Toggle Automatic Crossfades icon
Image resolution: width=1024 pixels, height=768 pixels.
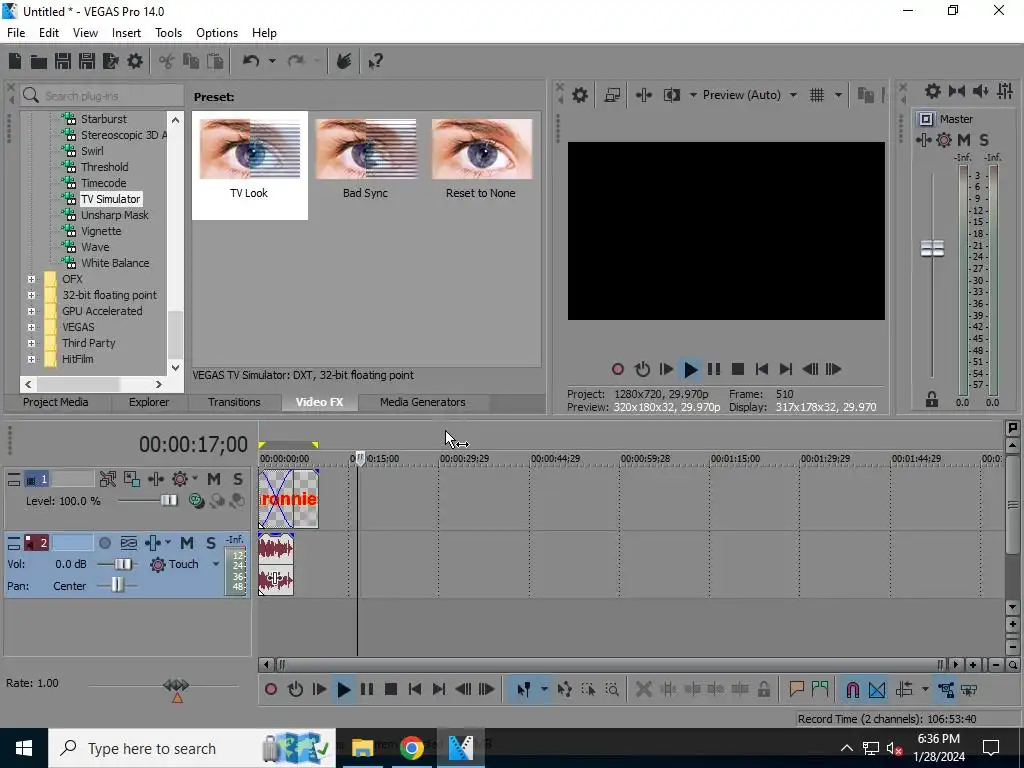click(x=877, y=689)
